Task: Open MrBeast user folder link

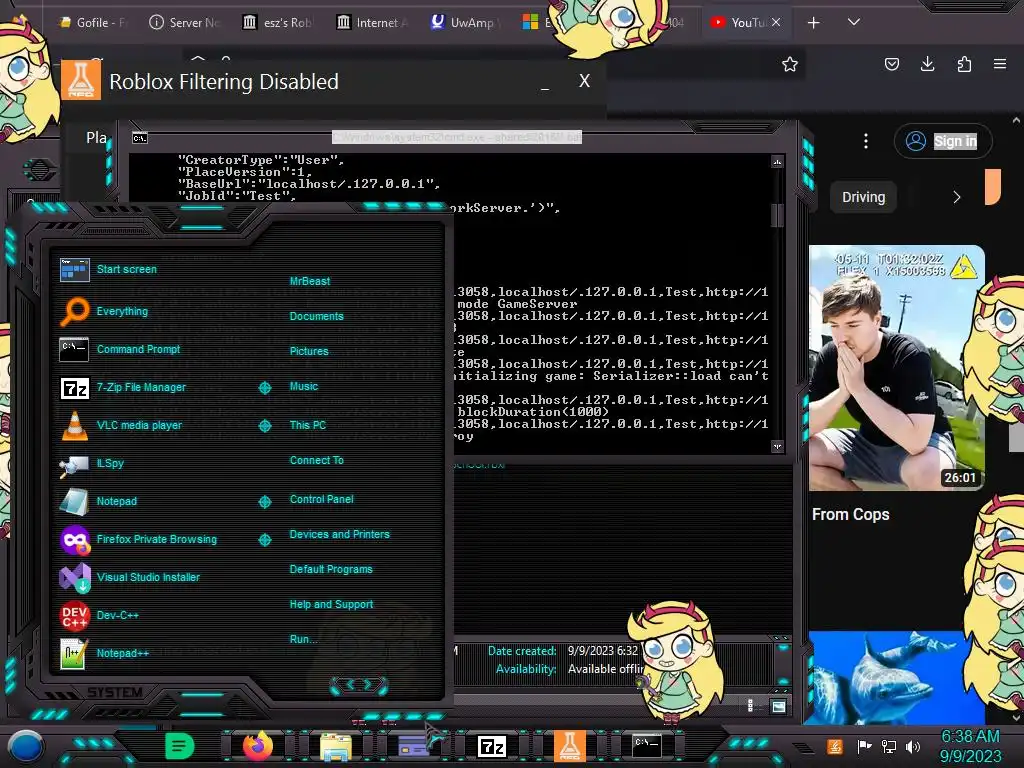Action: click(310, 281)
